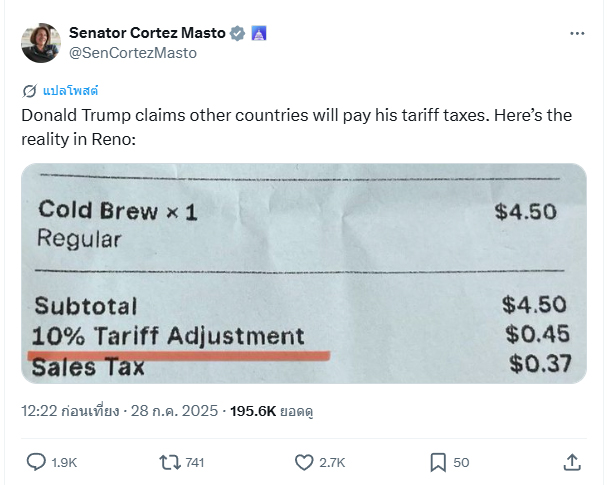Click the 741 reposts count
Viewport: 608px width, 485px height.
click(196, 462)
